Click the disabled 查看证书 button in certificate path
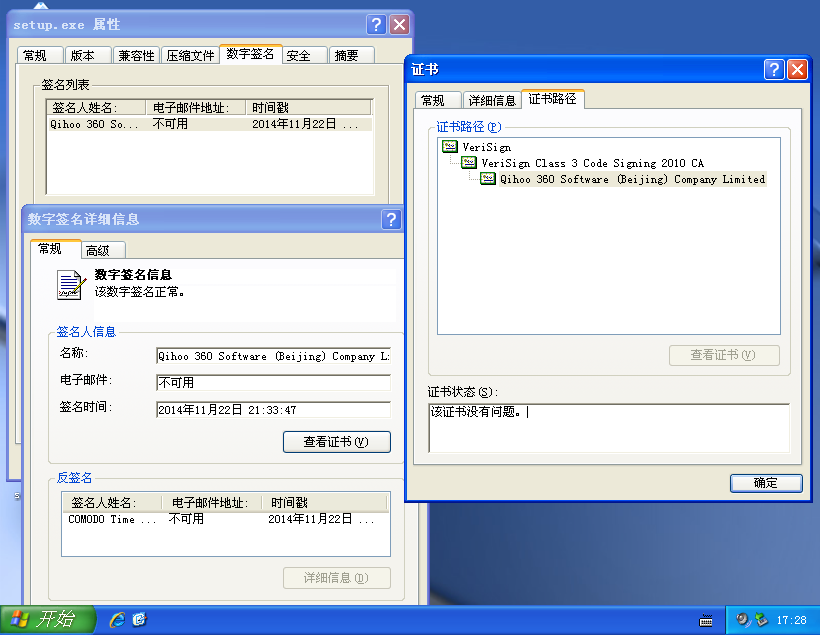This screenshot has width=820, height=635. point(724,355)
